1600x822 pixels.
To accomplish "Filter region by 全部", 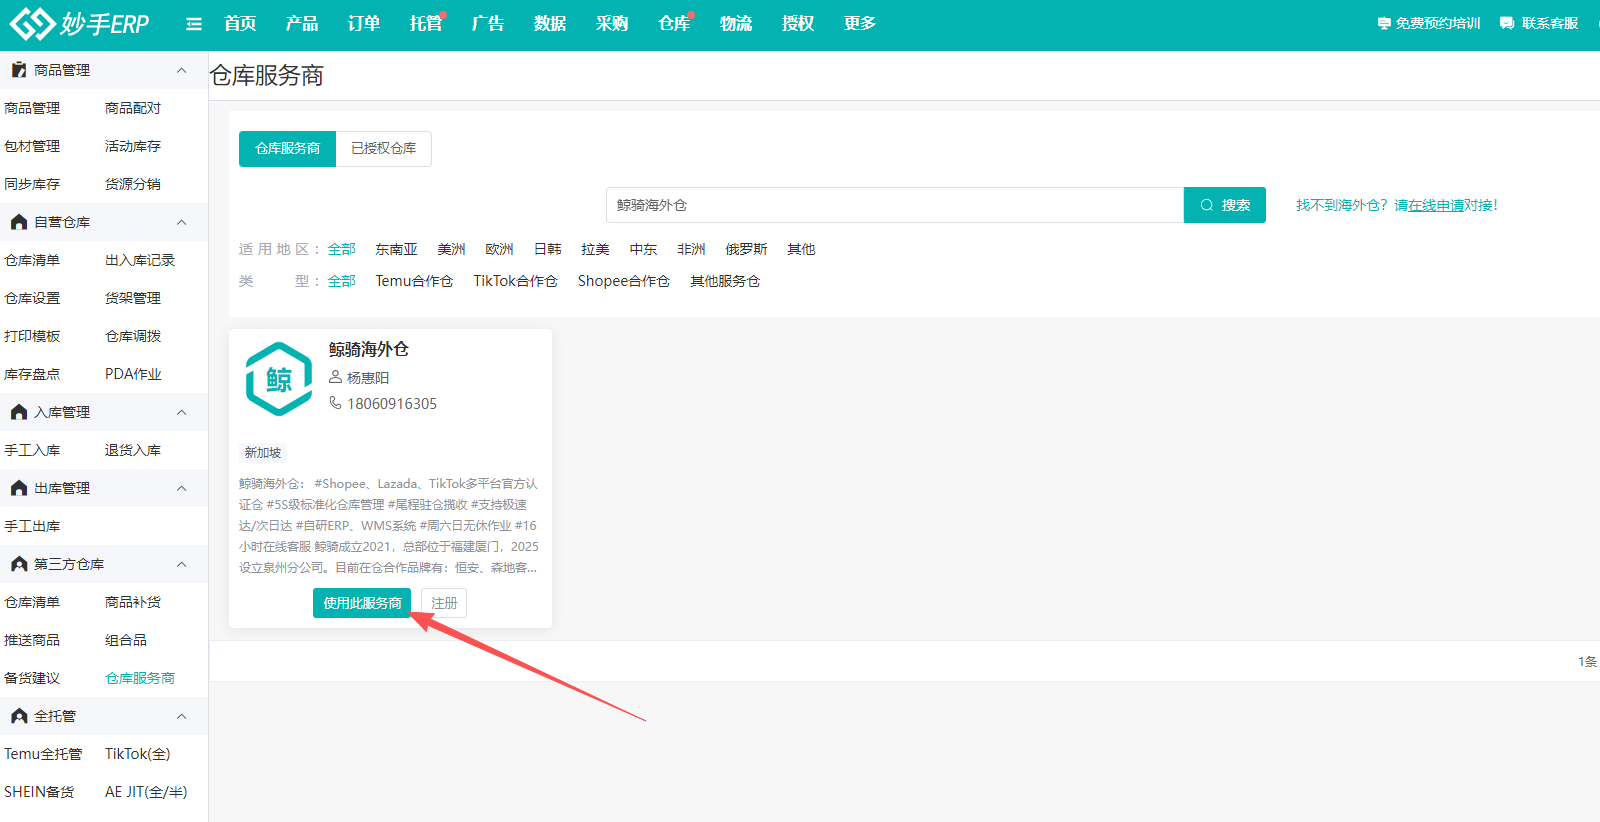I will (342, 249).
